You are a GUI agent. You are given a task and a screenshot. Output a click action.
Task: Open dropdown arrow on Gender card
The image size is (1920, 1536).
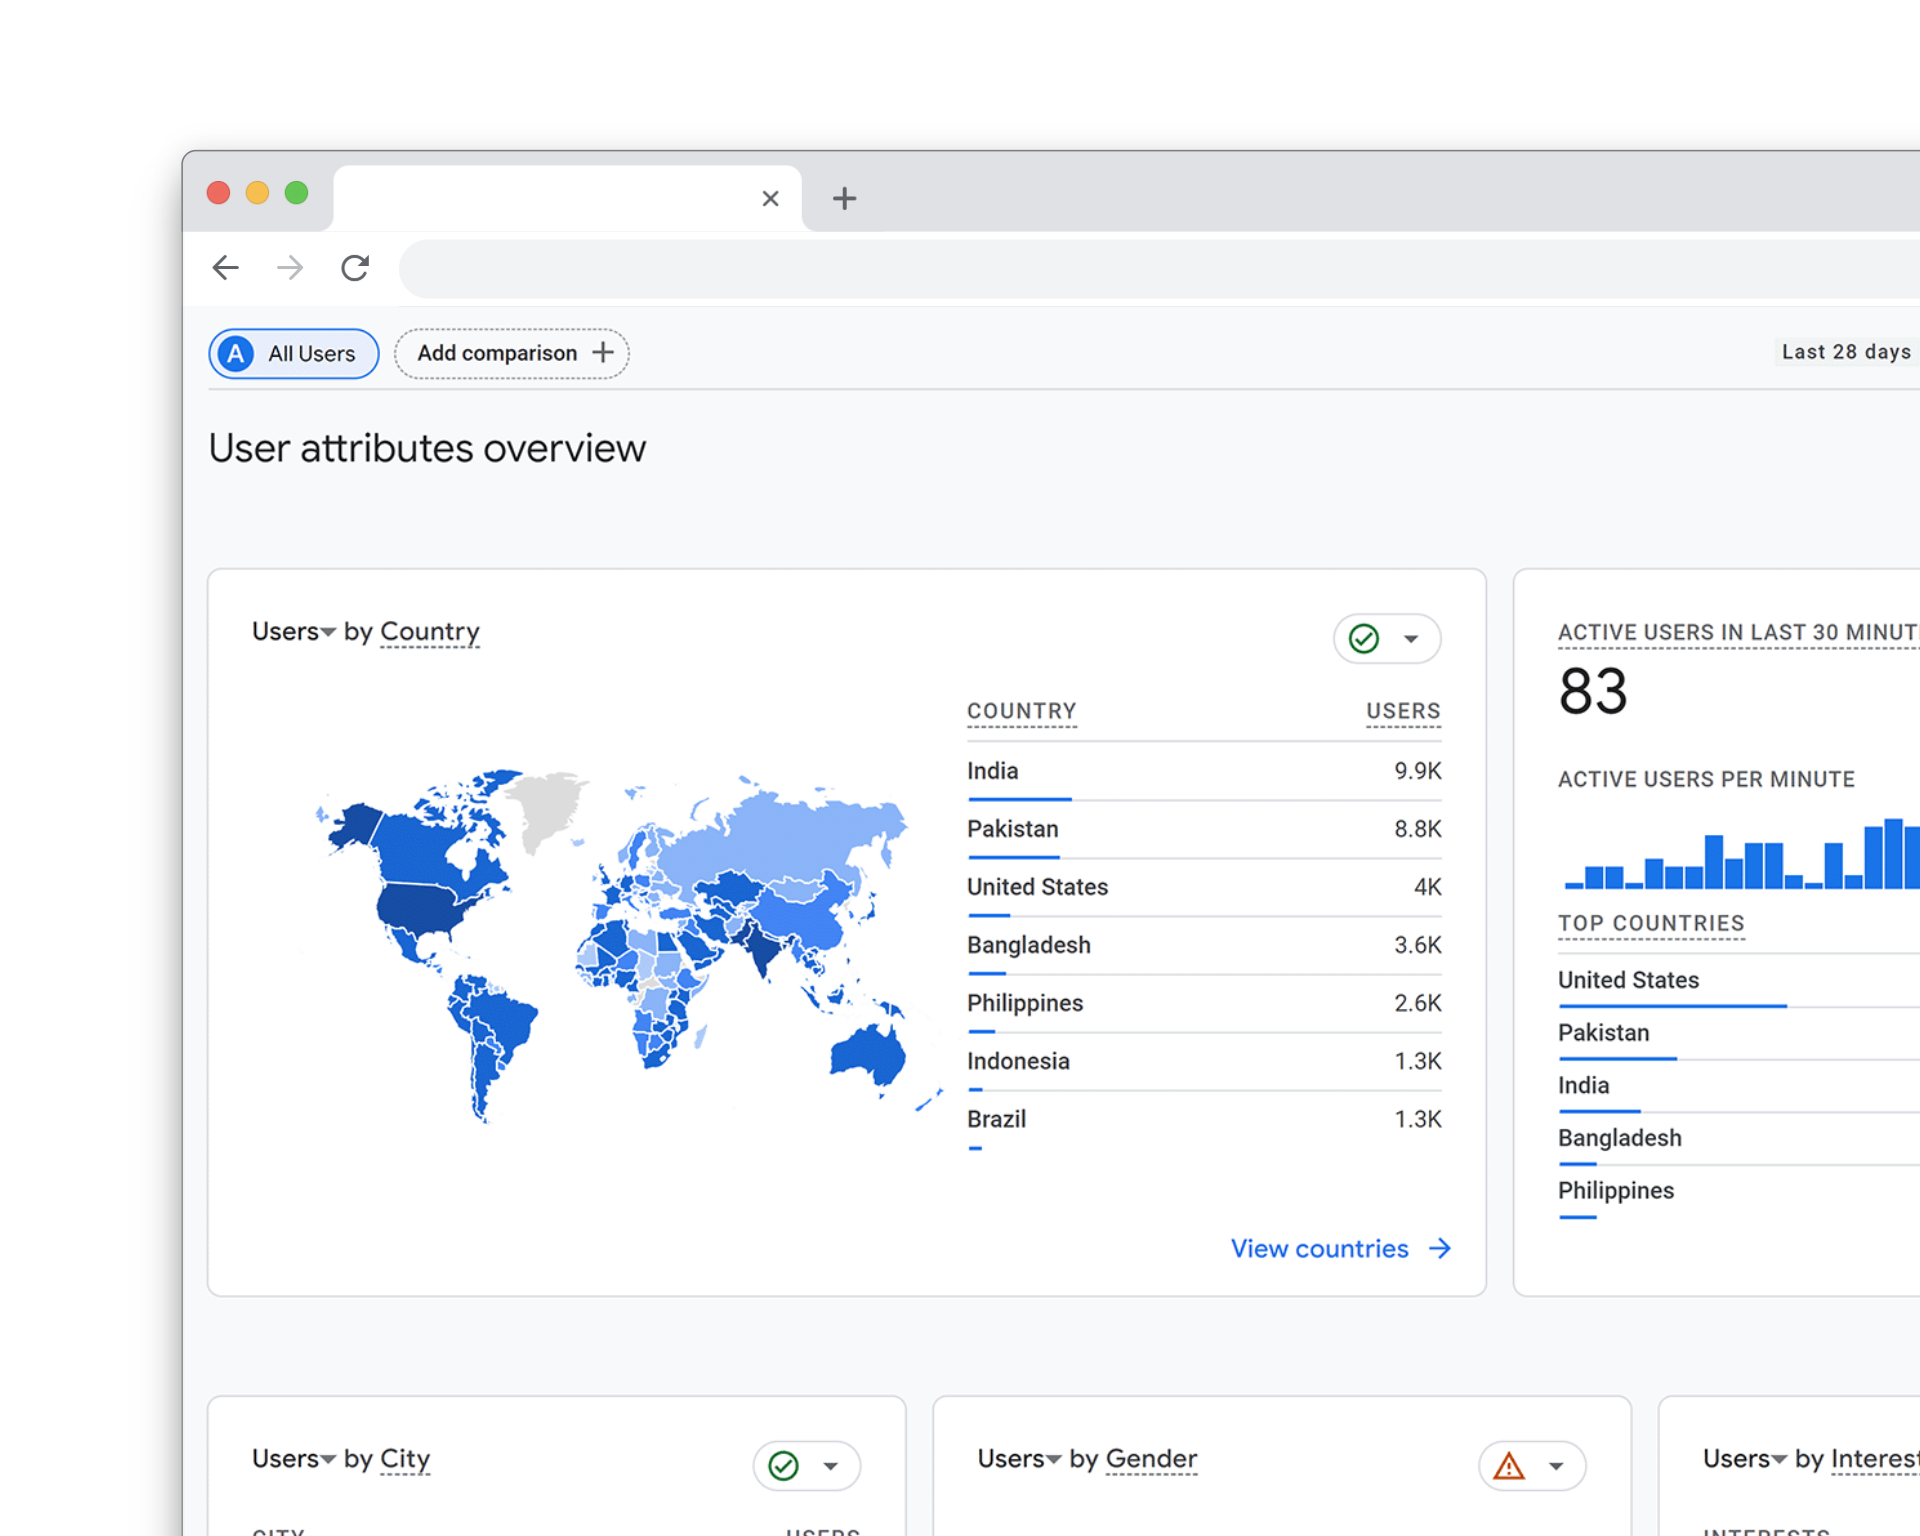point(1556,1466)
